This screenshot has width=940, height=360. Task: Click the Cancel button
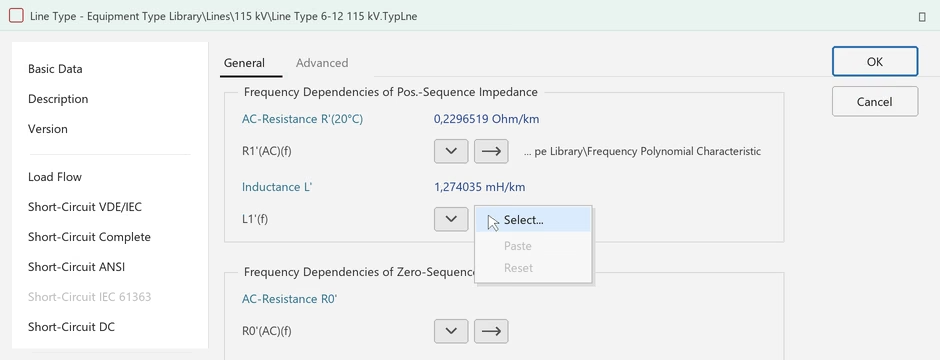click(875, 102)
